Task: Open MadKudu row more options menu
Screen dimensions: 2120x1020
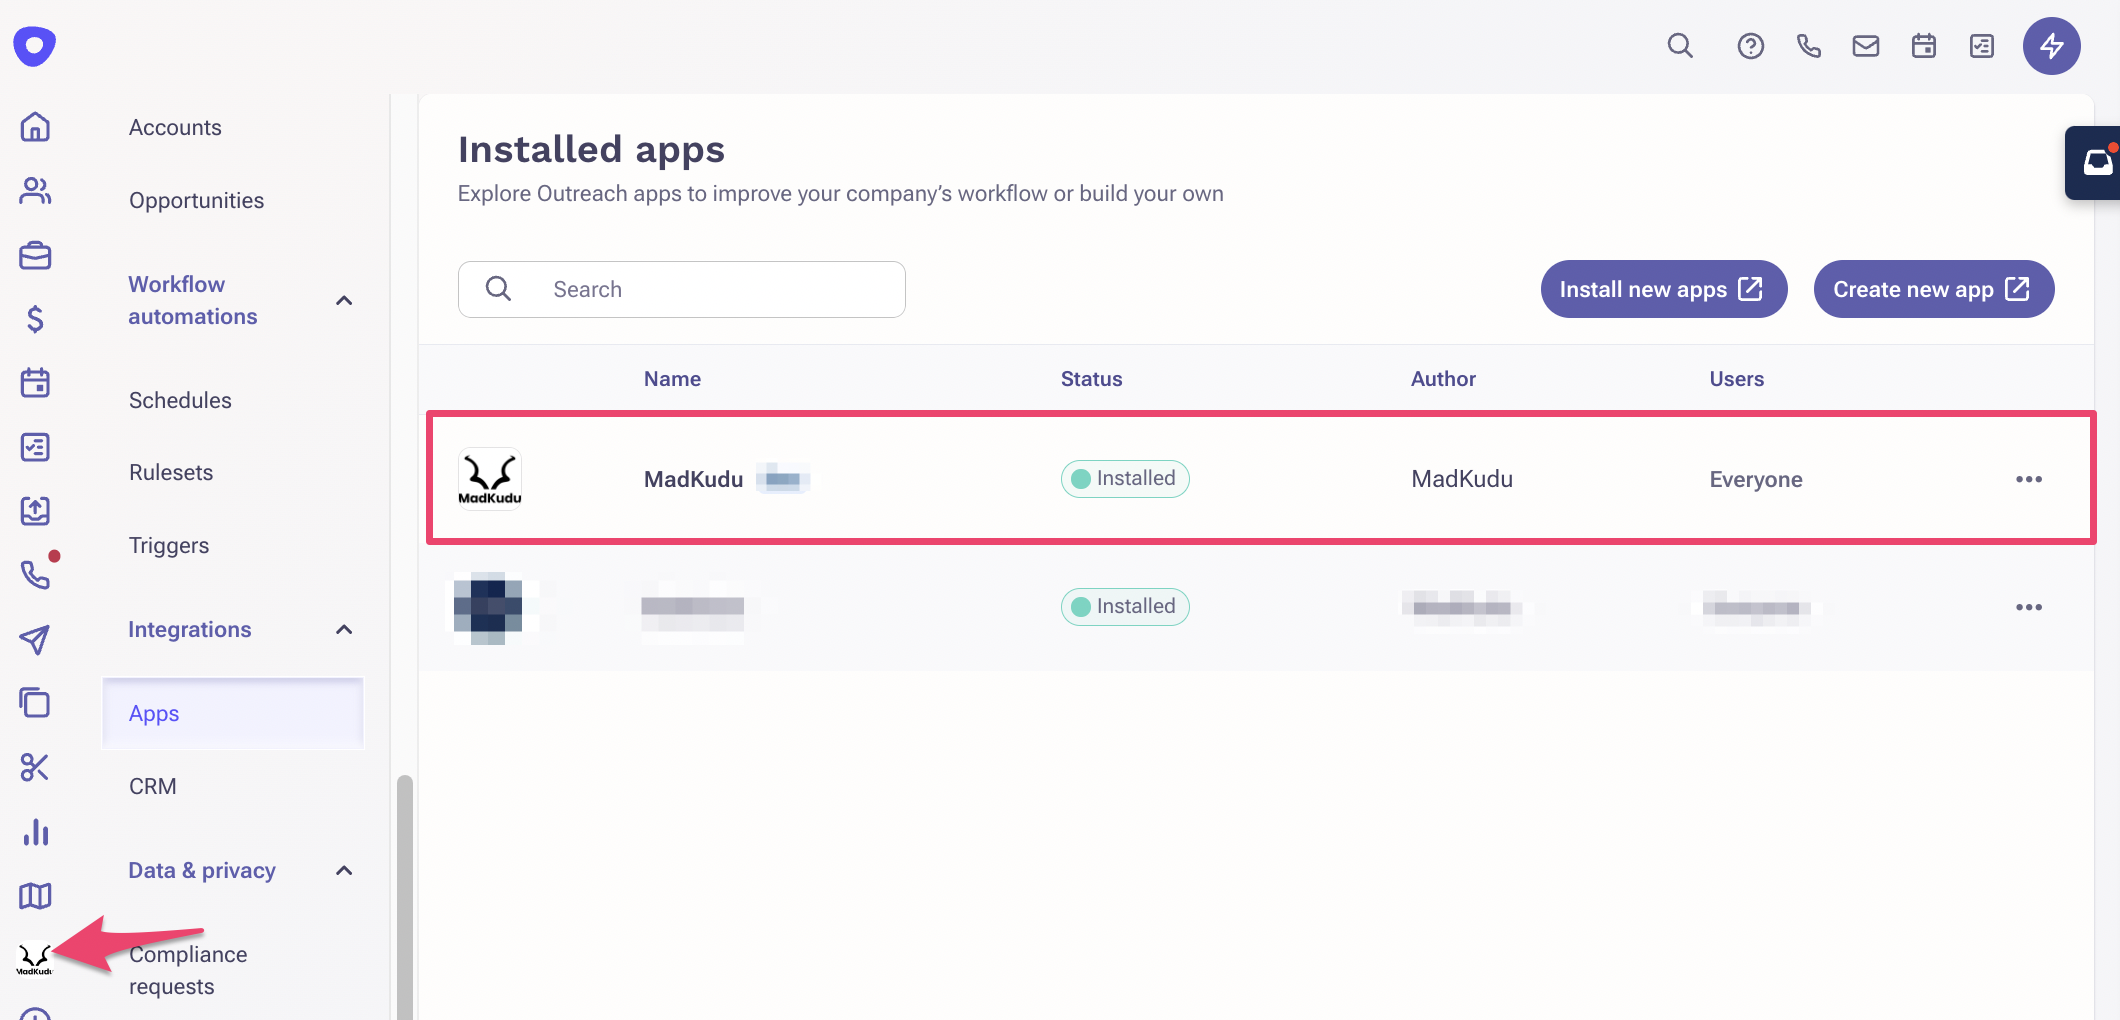Action: pos(2029,479)
